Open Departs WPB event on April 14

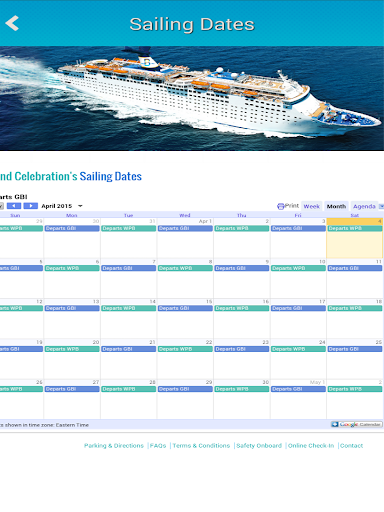coord(129,308)
